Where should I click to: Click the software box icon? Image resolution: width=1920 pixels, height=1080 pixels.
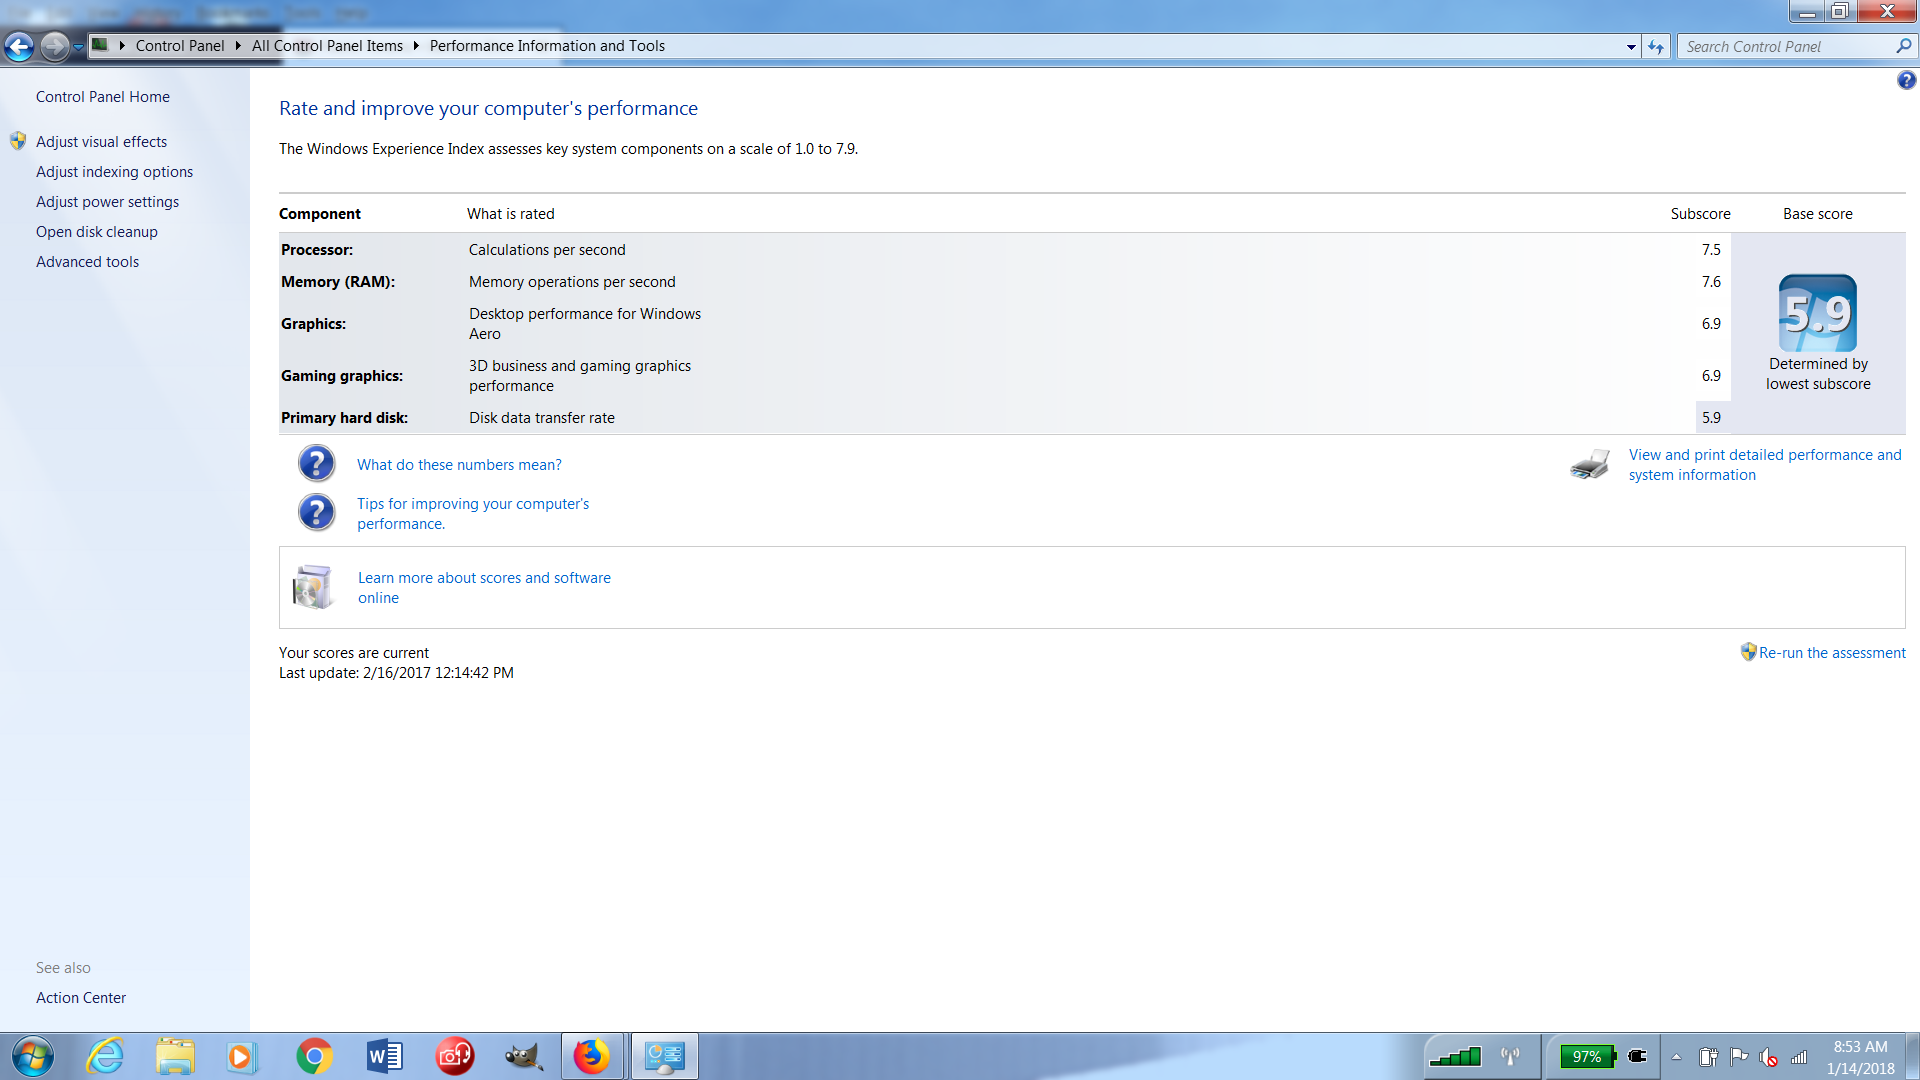coord(313,587)
